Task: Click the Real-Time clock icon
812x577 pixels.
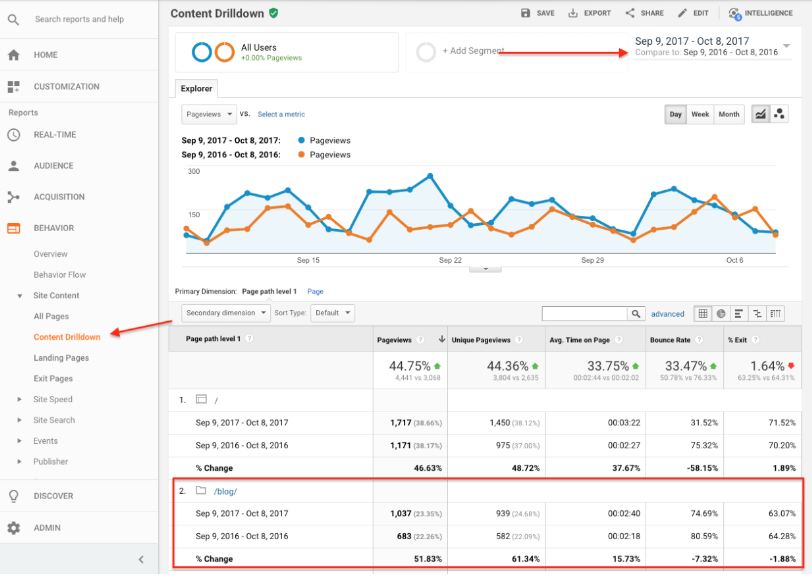Action: pos(14,135)
